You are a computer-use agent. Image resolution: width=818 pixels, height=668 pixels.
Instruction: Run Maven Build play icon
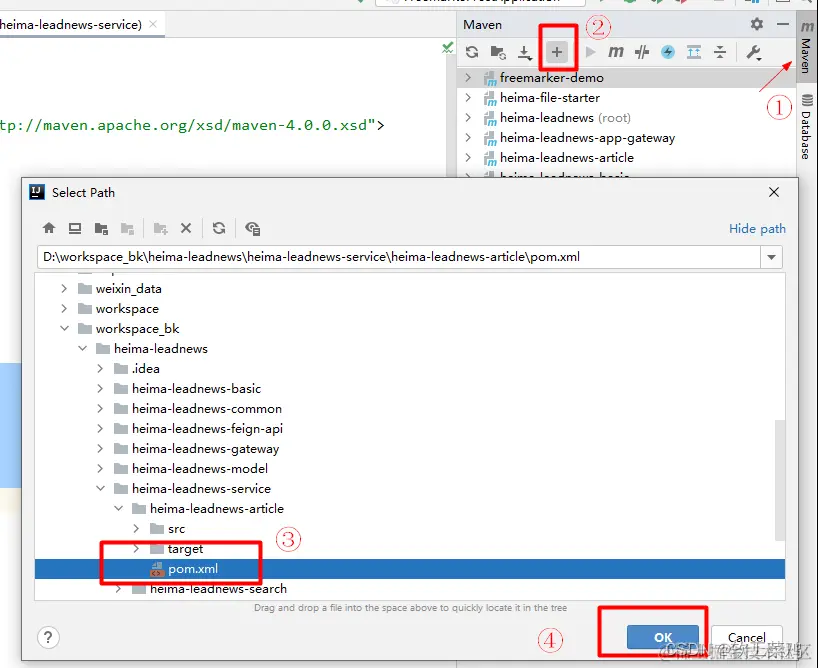click(590, 52)
